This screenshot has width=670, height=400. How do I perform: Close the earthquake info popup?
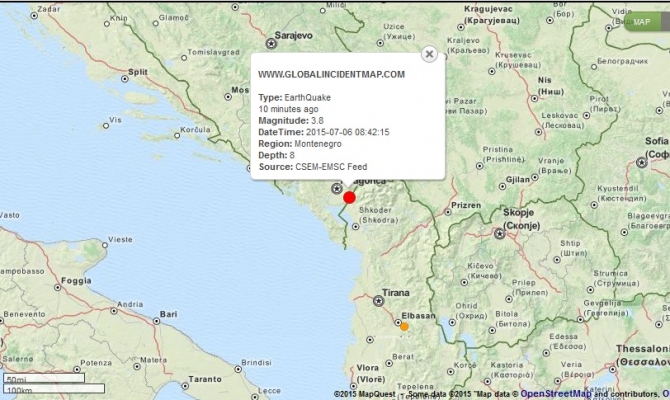click(x=429, y=54)
